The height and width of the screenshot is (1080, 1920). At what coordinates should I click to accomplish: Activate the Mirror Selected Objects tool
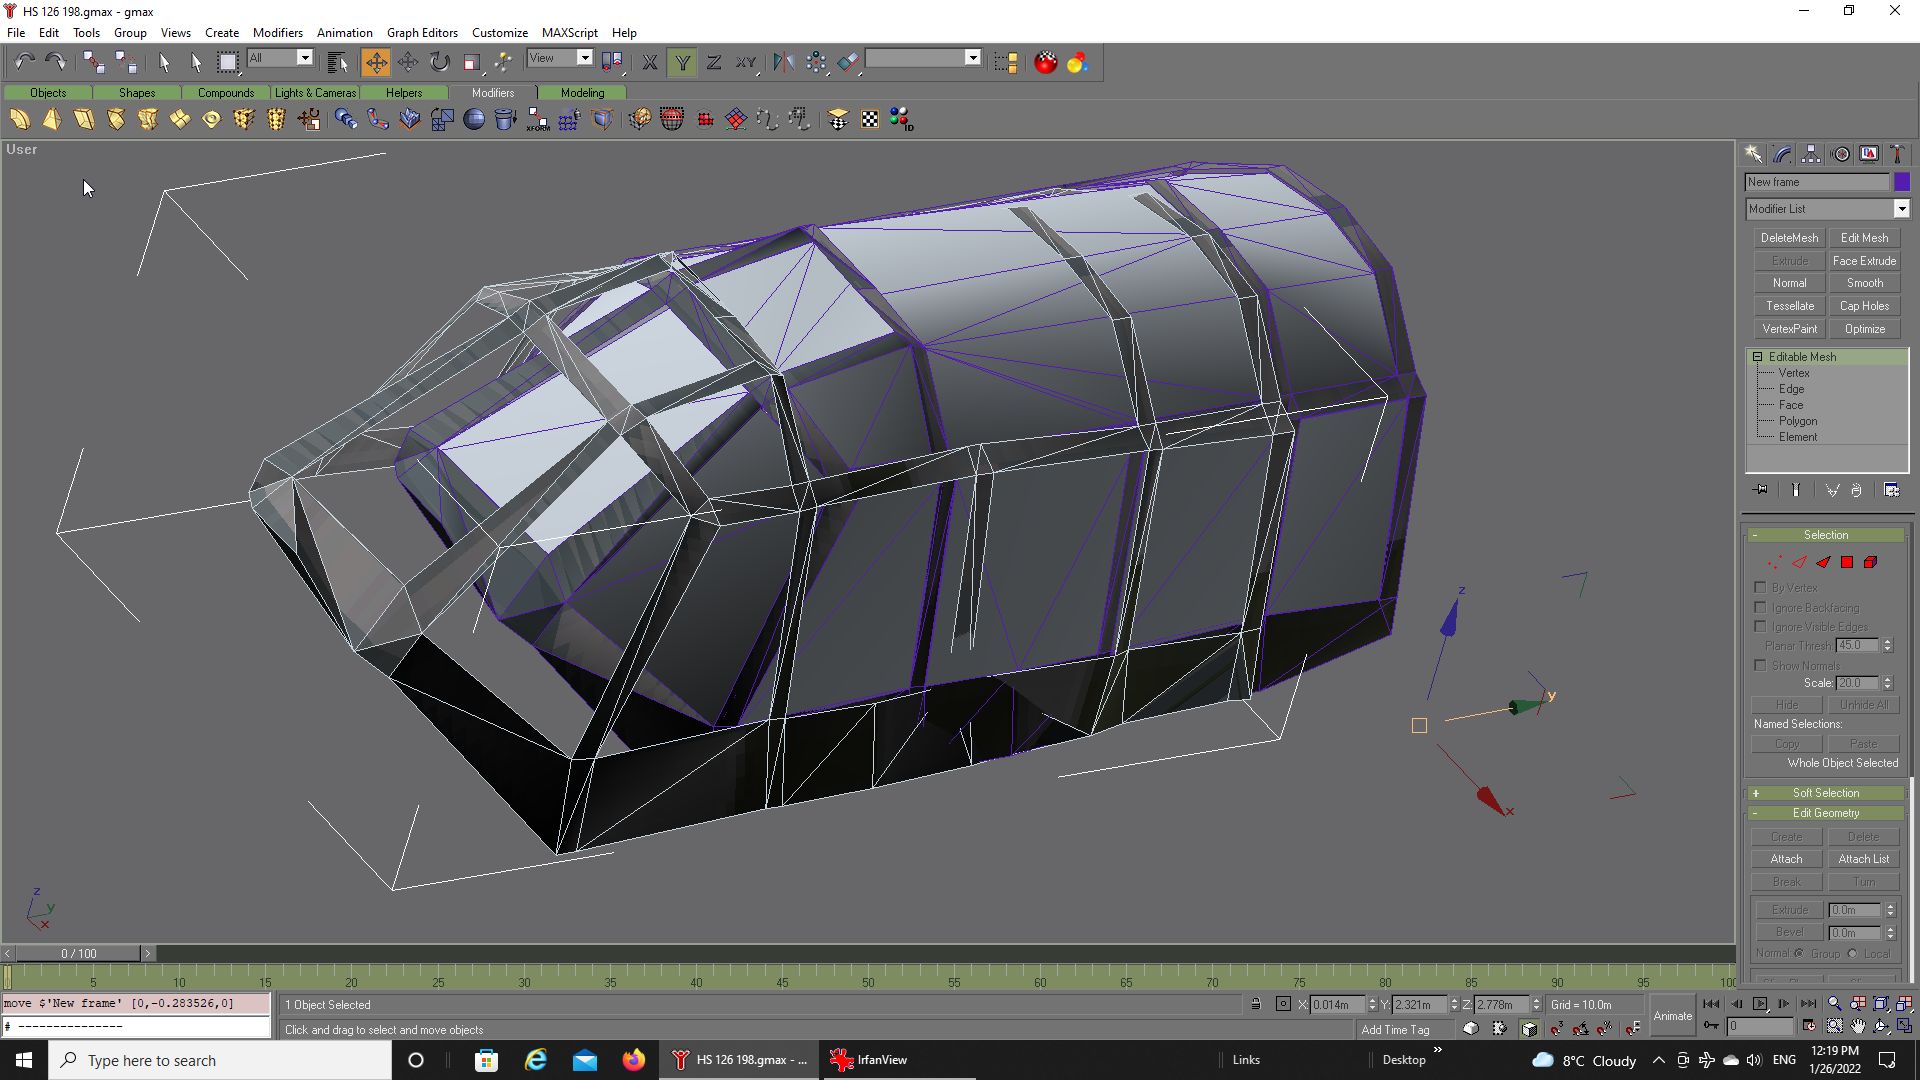point(783,62)
